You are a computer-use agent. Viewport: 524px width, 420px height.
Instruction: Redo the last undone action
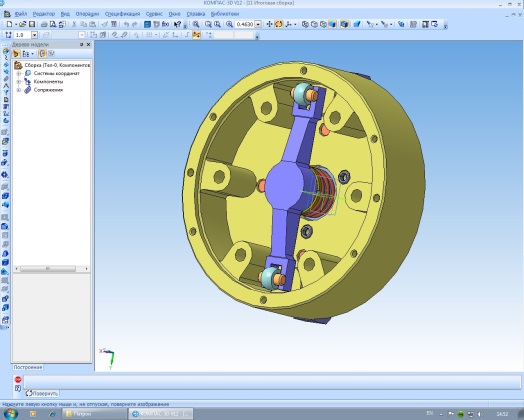[x=135, y=24]
